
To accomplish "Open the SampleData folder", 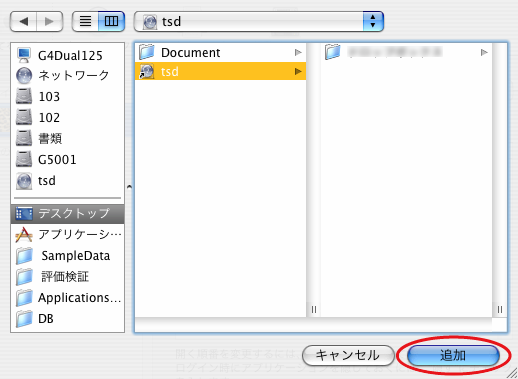I will pos(68,256).
